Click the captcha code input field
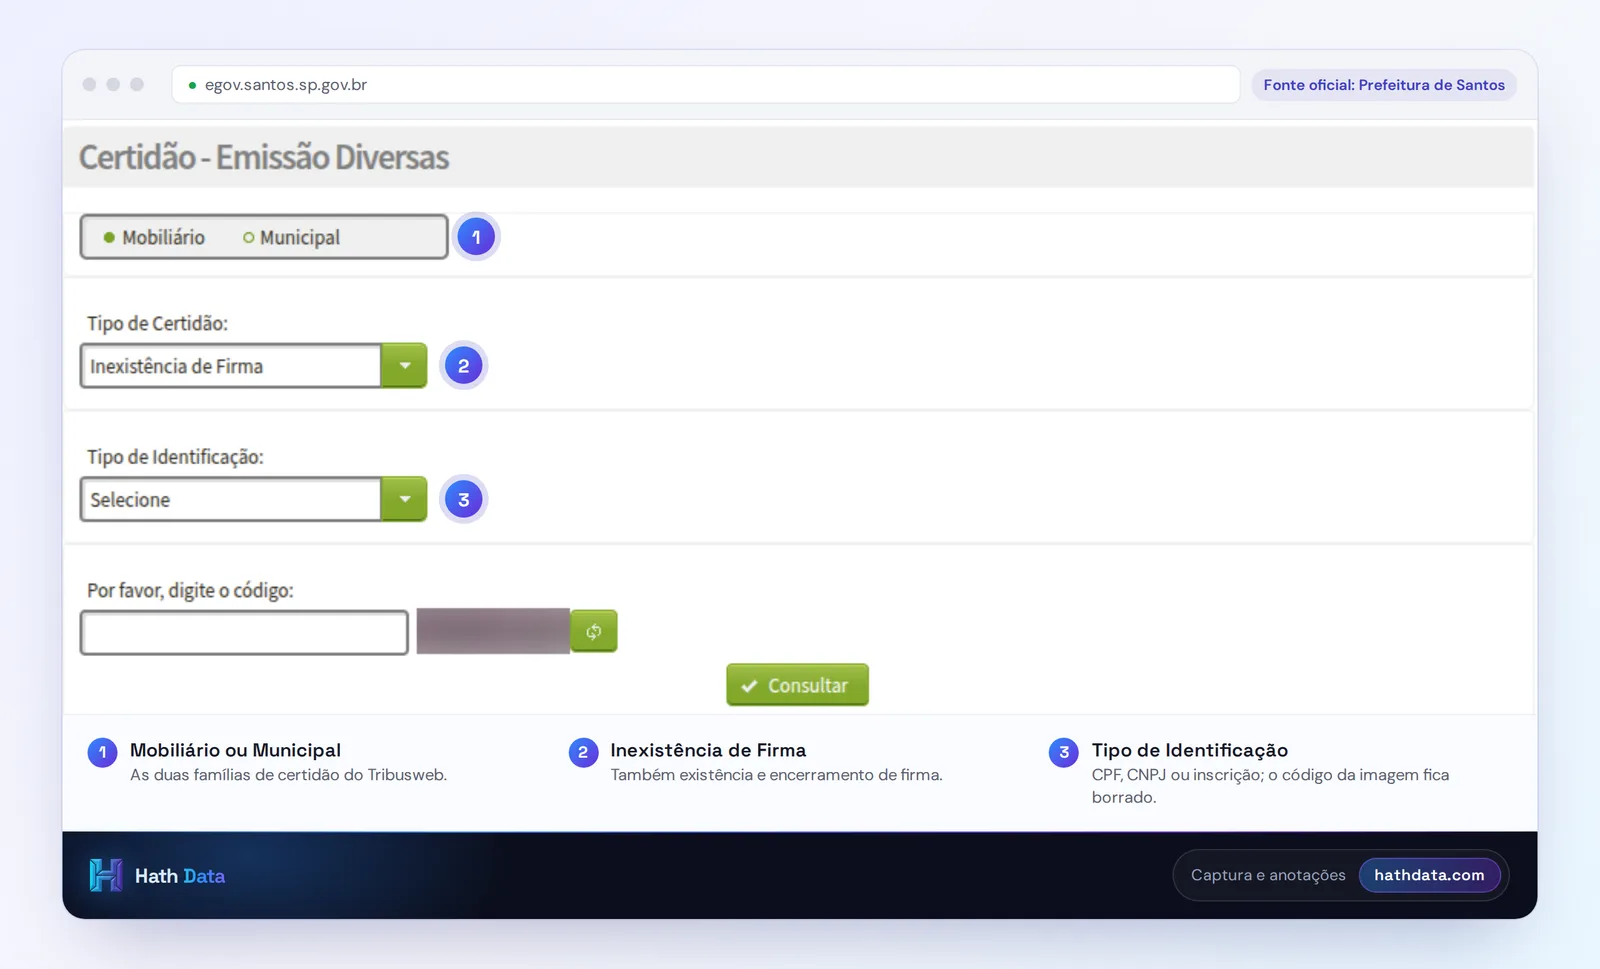This screenshot has width=1600, height=969. coord(244,632)
